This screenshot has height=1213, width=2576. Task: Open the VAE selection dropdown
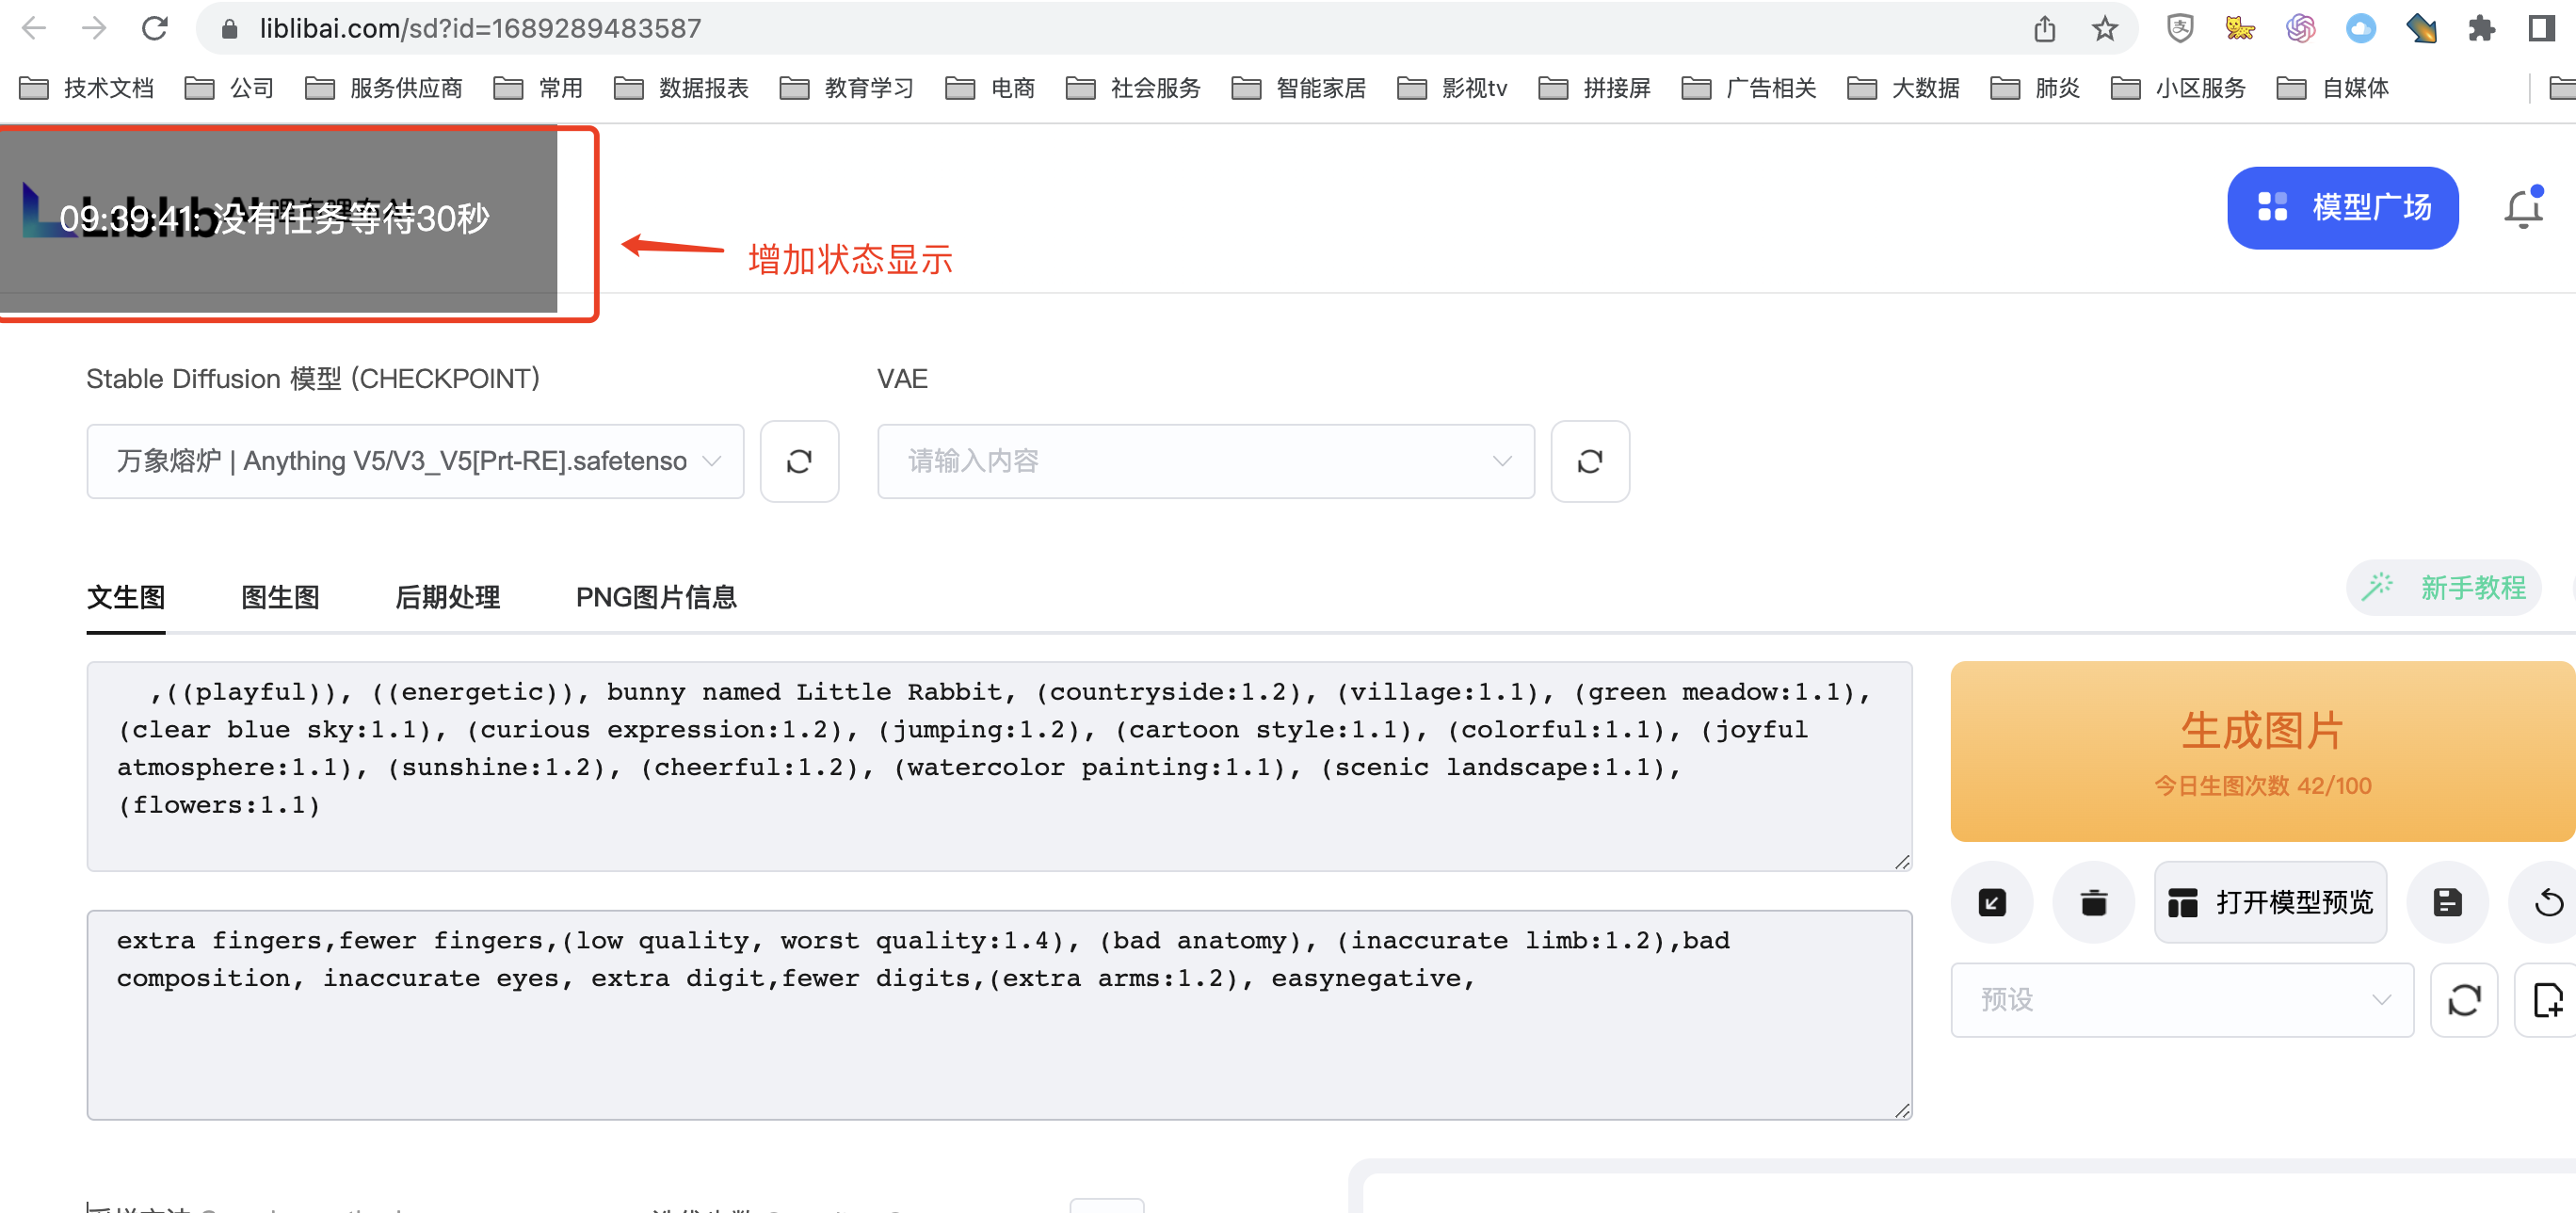coord(1205,461)
